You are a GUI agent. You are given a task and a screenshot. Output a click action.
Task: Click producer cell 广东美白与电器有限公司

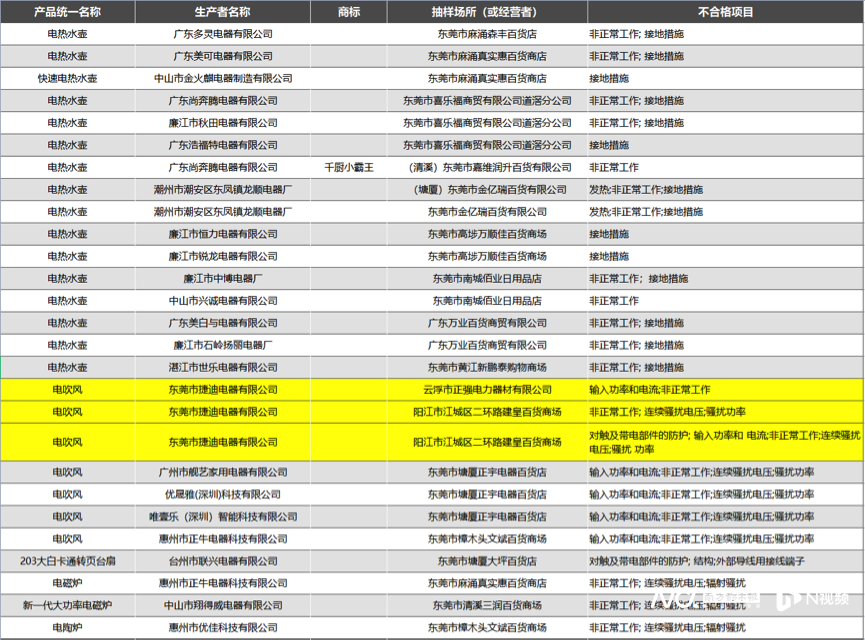[223, 323]
